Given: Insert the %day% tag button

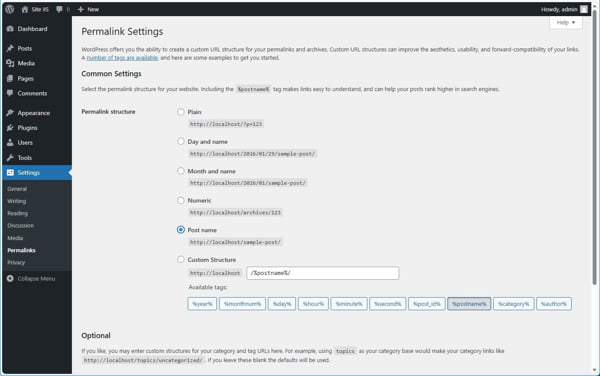Looking at the screenshot, I should pyautogui.click(x=282, y=304).
